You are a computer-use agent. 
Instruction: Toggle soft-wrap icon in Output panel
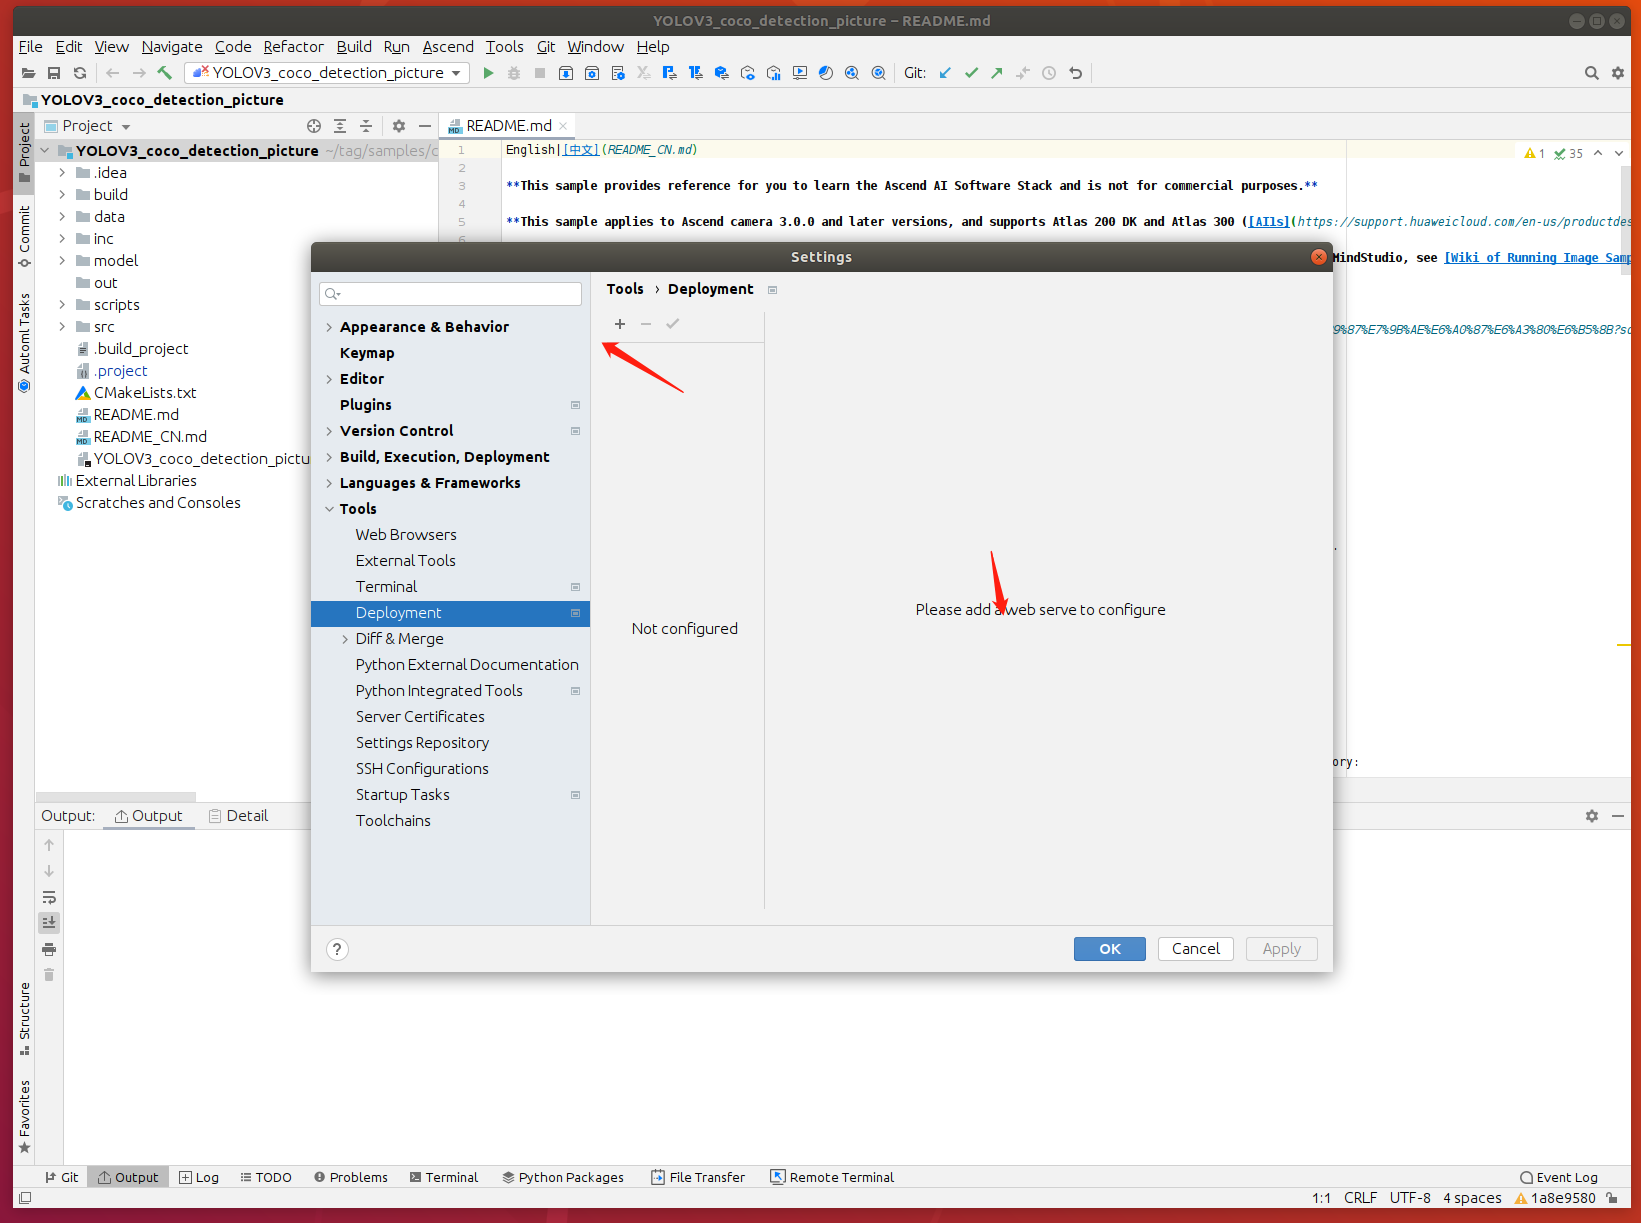[x=49, y=897]
